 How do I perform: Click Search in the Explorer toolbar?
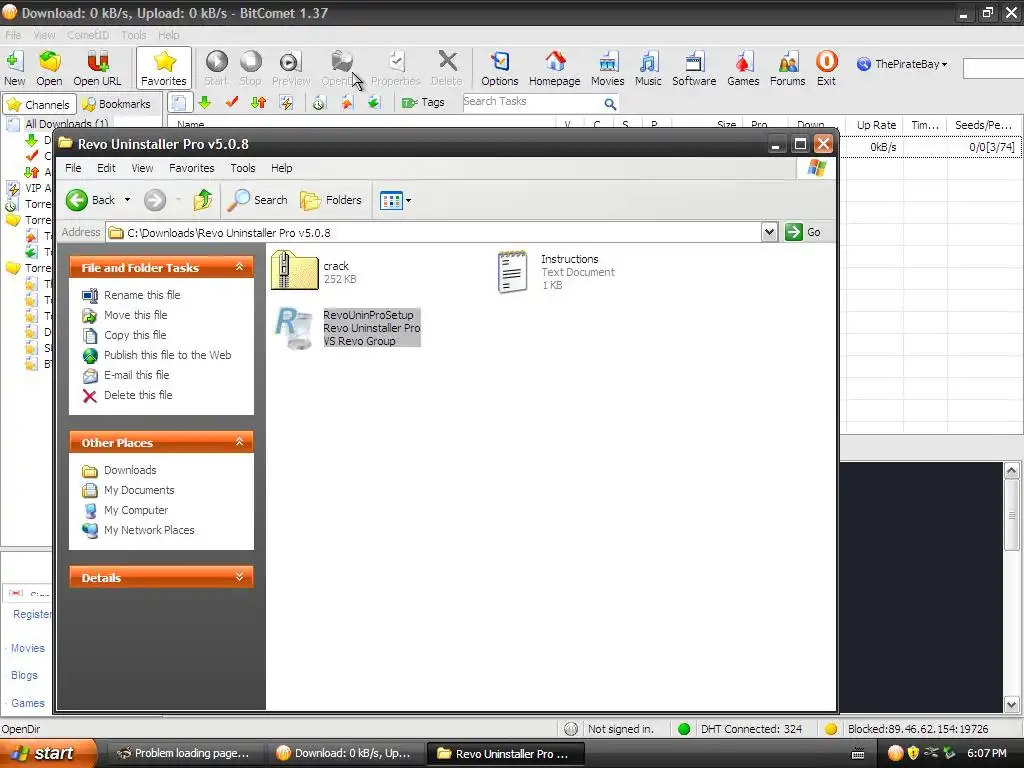click(257, 200)
